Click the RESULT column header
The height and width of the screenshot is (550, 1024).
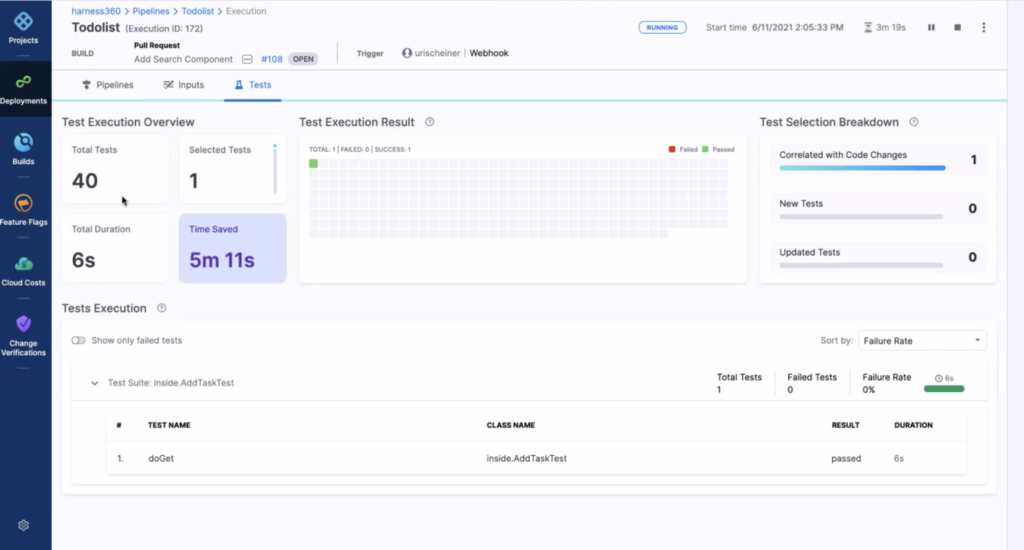[x=845, y=425]
